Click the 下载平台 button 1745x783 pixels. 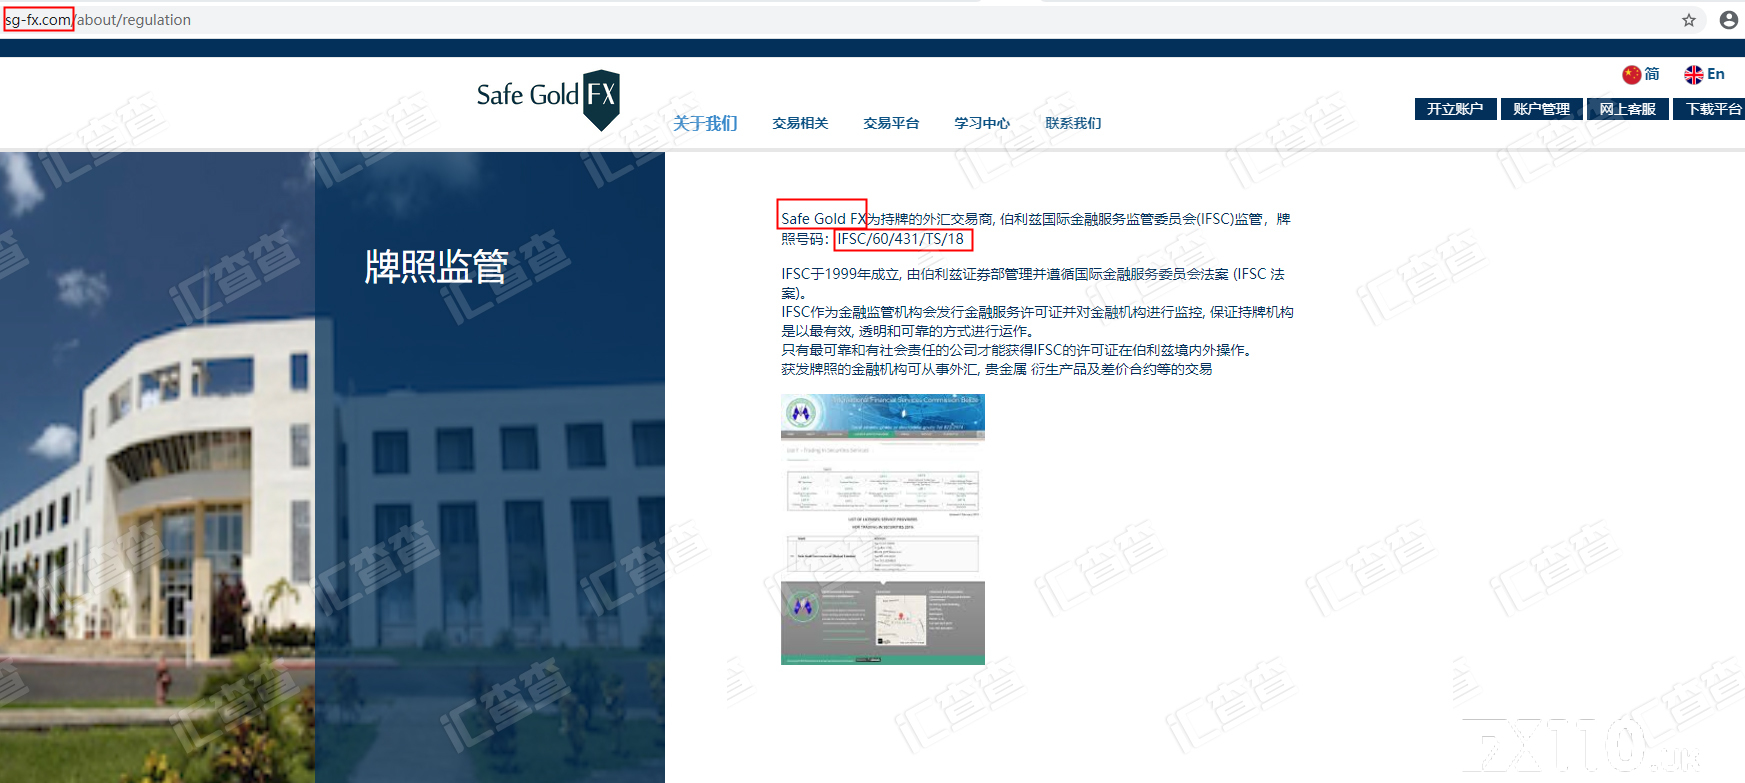tap(1710, 109)
